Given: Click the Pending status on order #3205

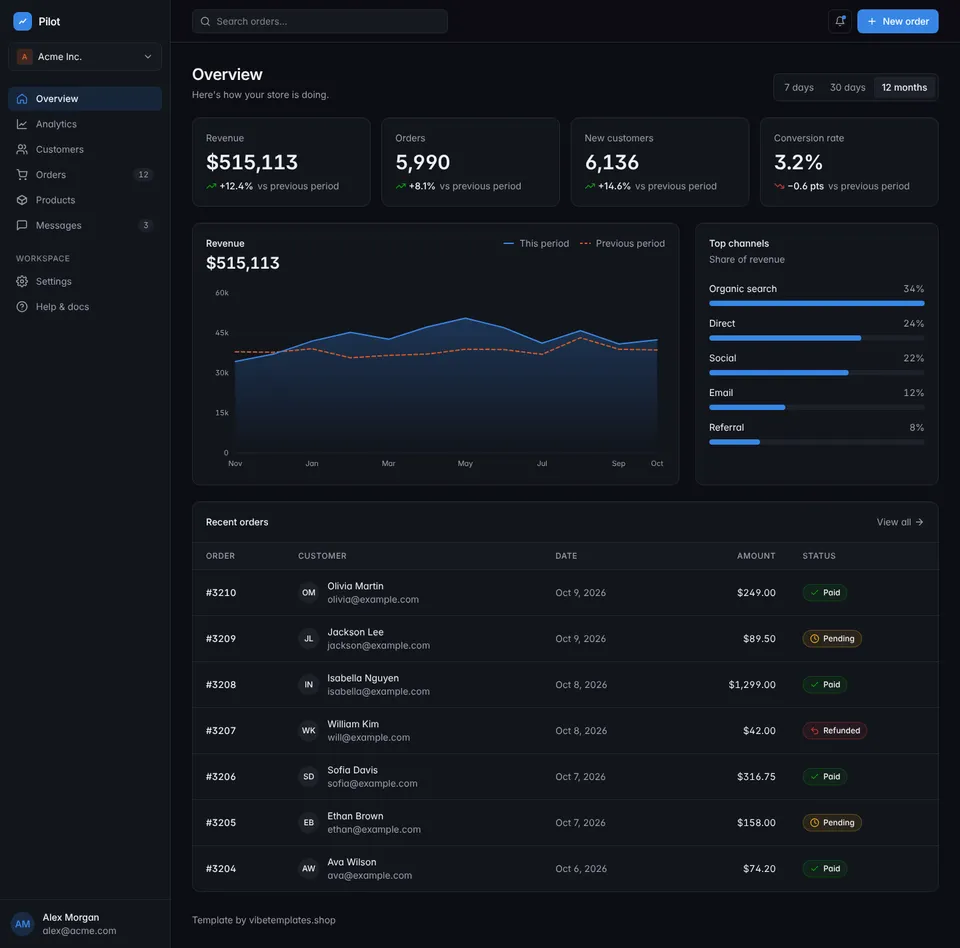Looking at the screenshot, I should point(832,822).
